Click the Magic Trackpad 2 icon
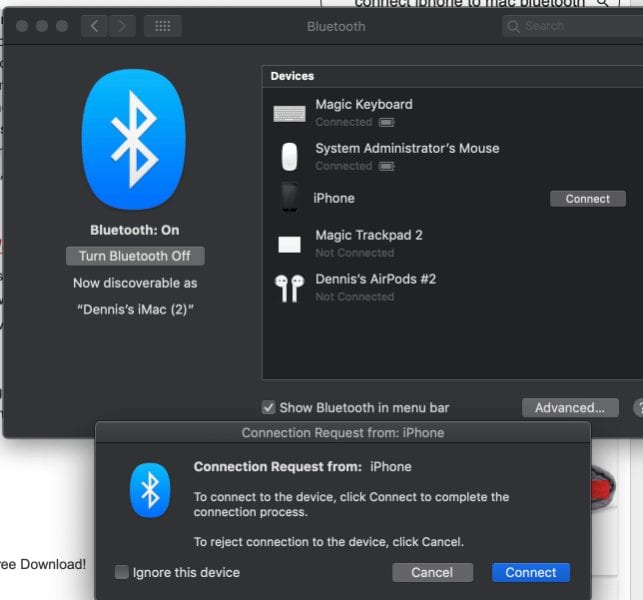The width and height of the screenshot is (643, 600). [x=289, y=244]
